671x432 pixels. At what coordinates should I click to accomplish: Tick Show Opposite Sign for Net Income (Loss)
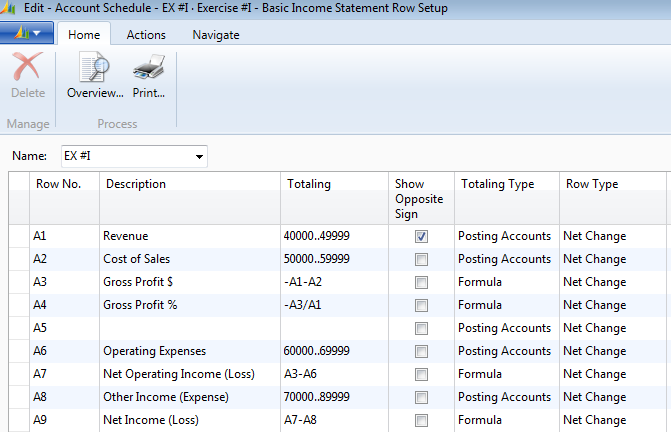pos(421,420)
